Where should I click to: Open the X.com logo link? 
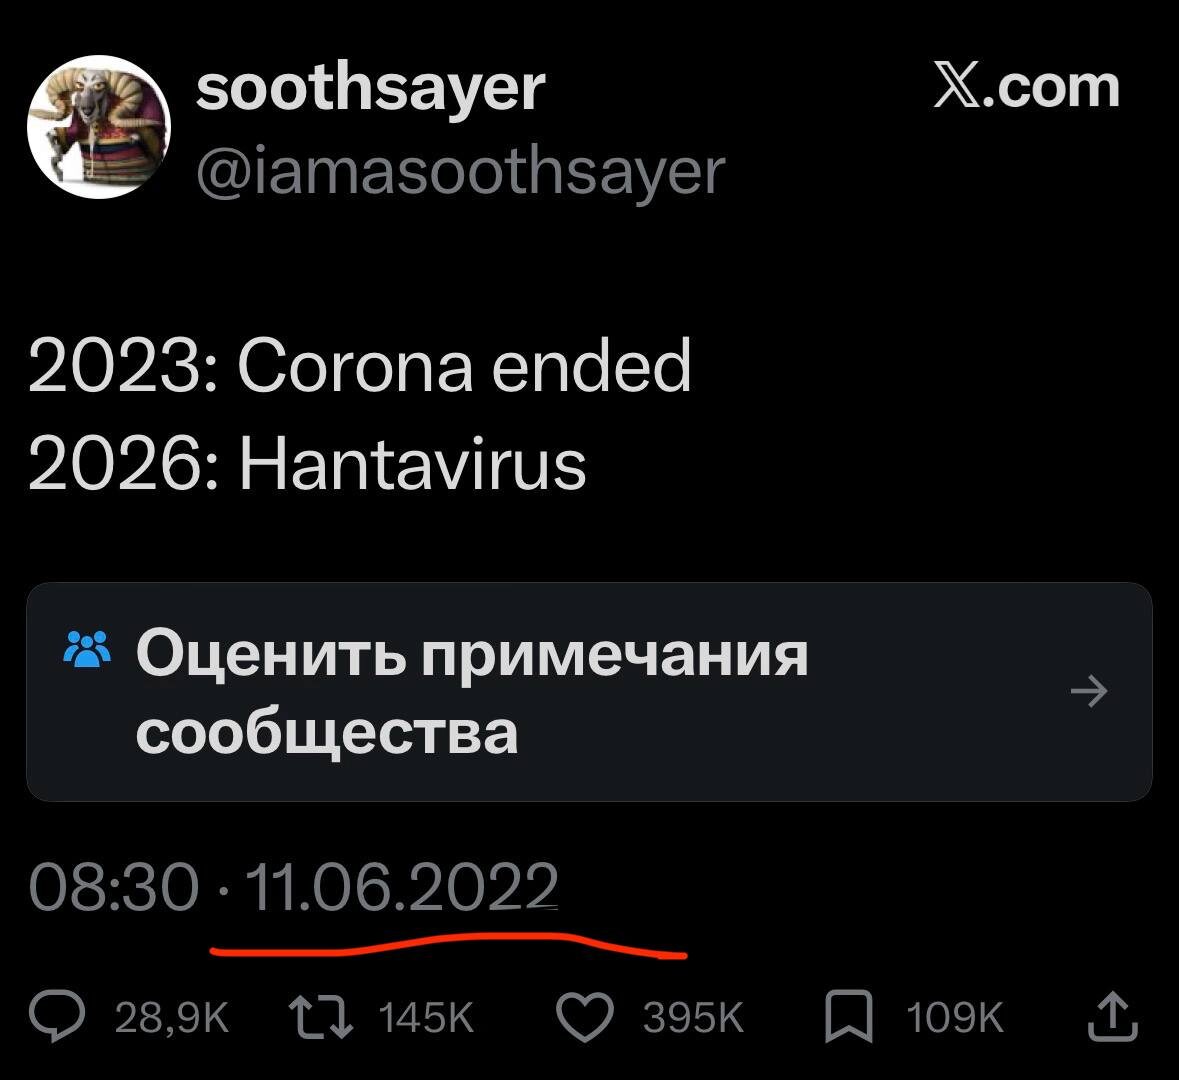coord(1026,88)
